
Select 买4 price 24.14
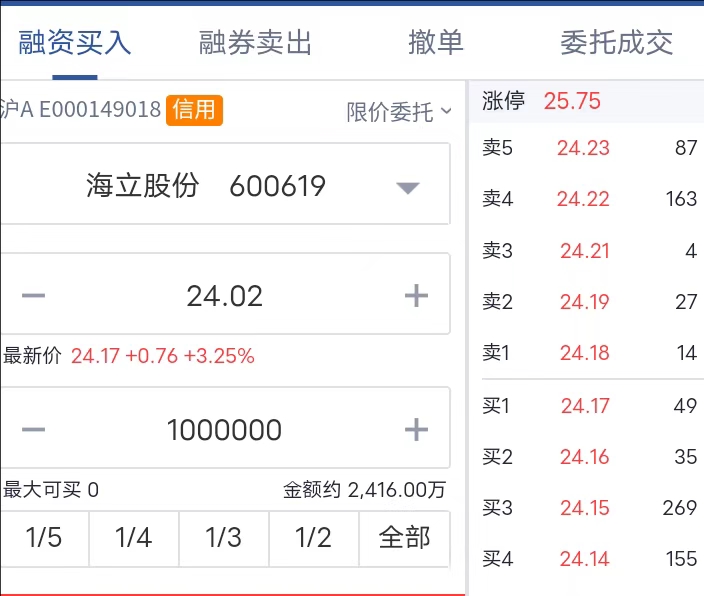(585, 559)
